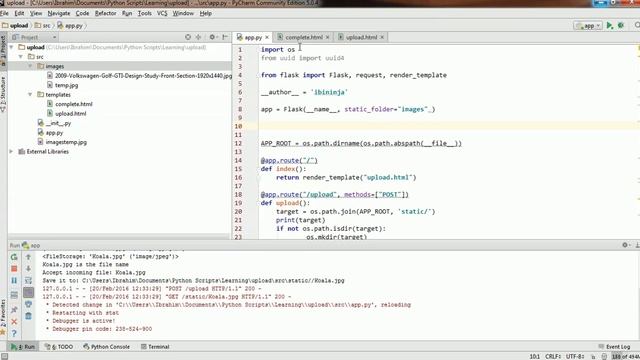Open help with the question mark icon

tap(14, 333)
